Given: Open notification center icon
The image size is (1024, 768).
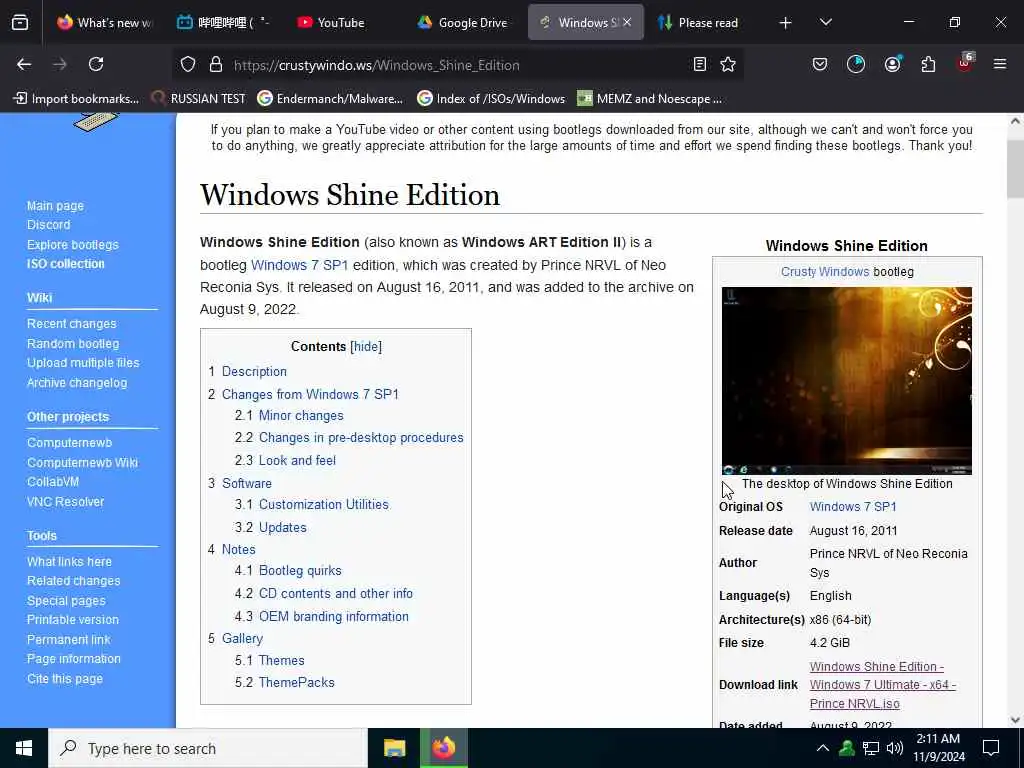Looking at the screenshot, I should (991, 748).
